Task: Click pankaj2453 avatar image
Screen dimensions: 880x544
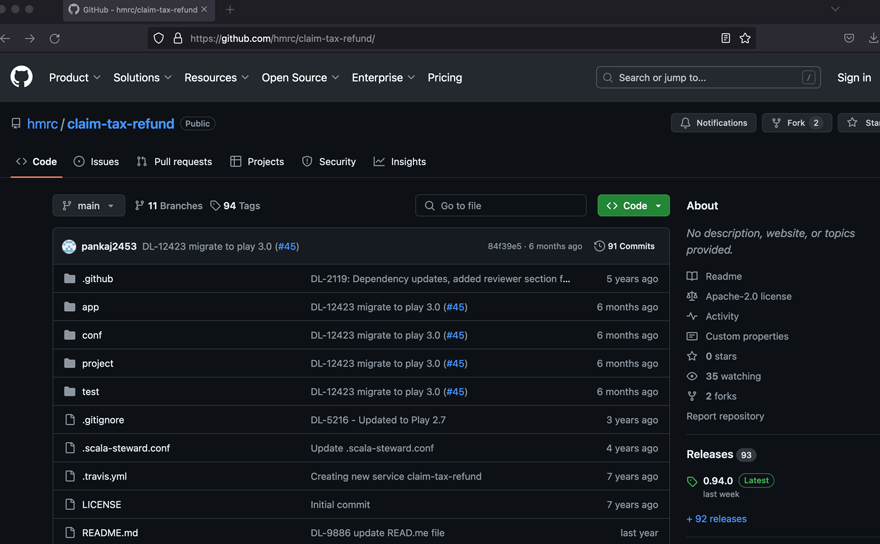Action: [x=69, y=246]
